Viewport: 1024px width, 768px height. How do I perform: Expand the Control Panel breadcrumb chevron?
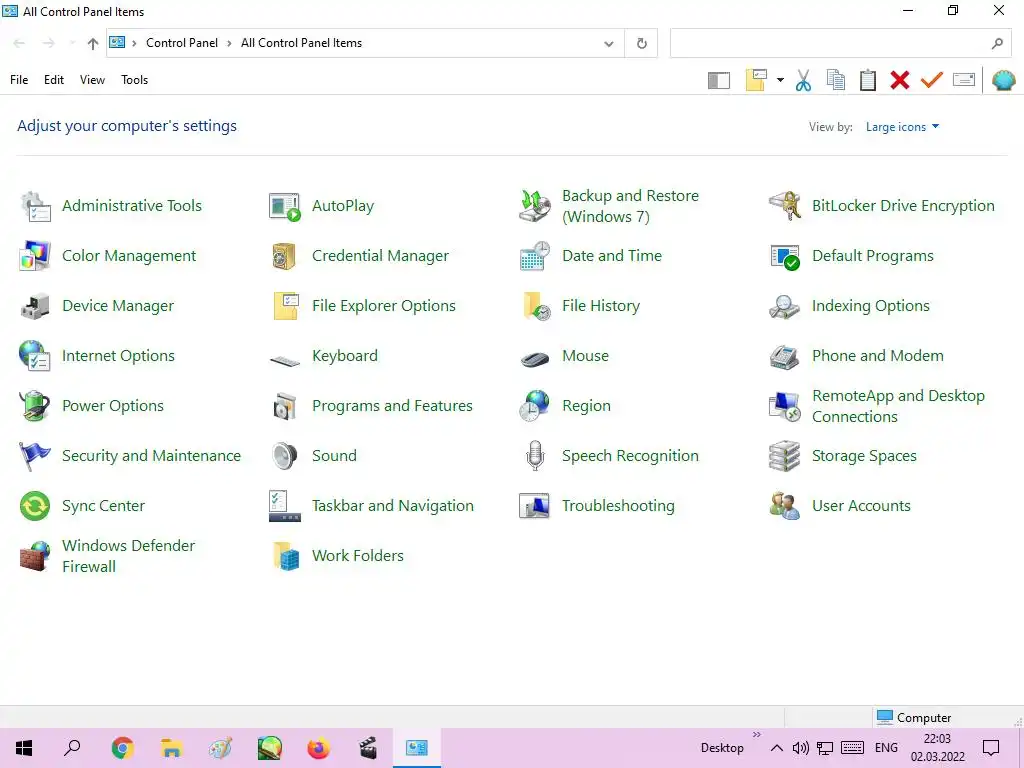(229, 43)
